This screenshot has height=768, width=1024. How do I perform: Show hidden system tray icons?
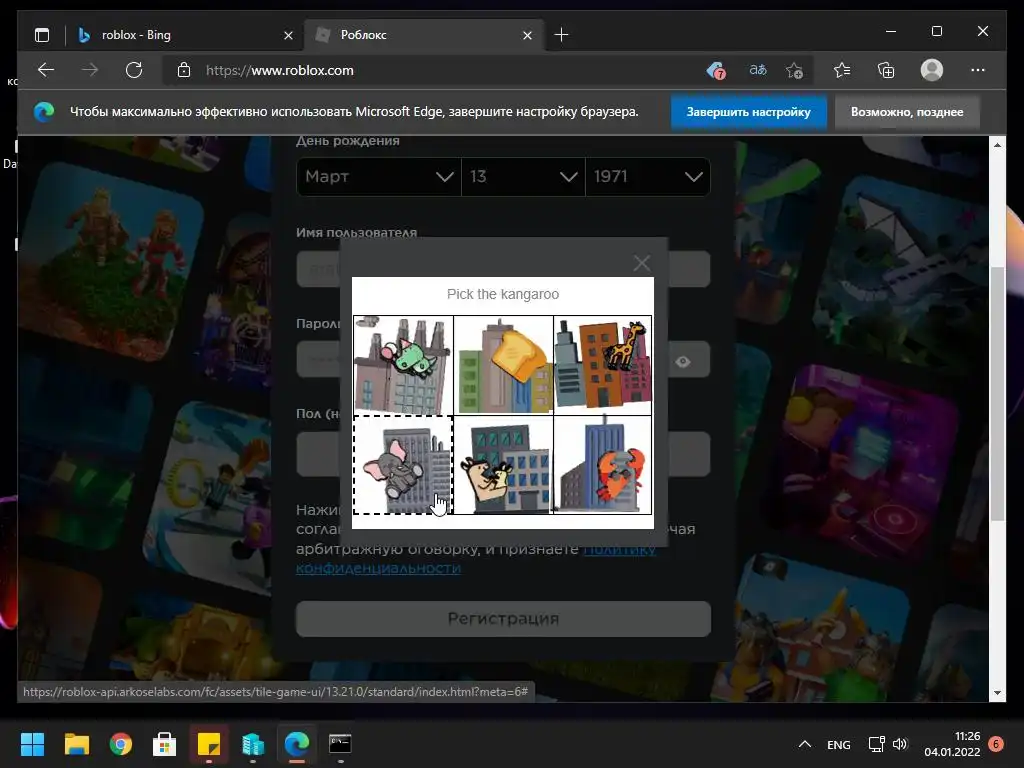point(805,744)
